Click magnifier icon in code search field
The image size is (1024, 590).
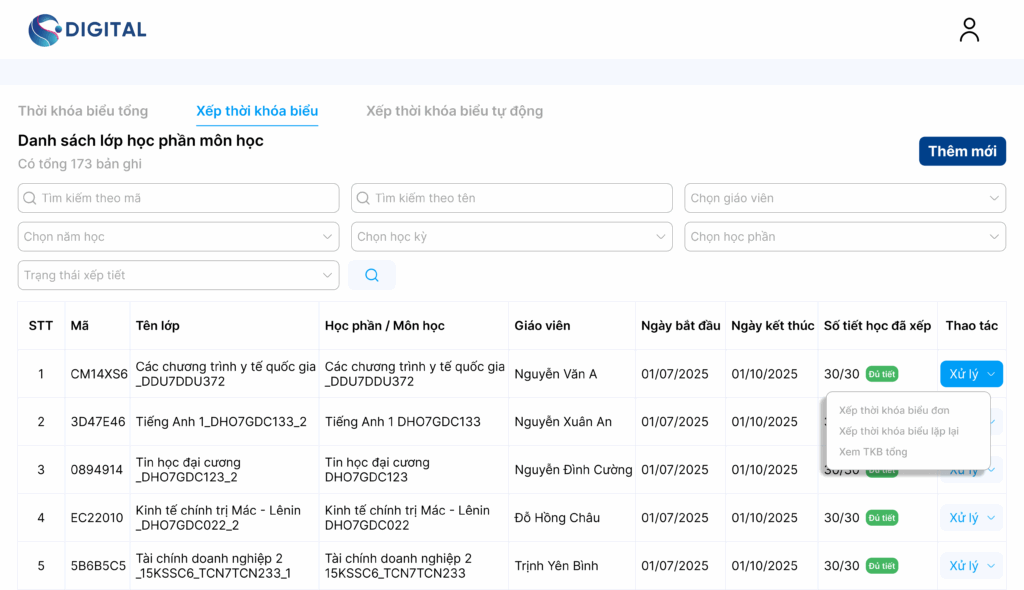pos(30,198)
